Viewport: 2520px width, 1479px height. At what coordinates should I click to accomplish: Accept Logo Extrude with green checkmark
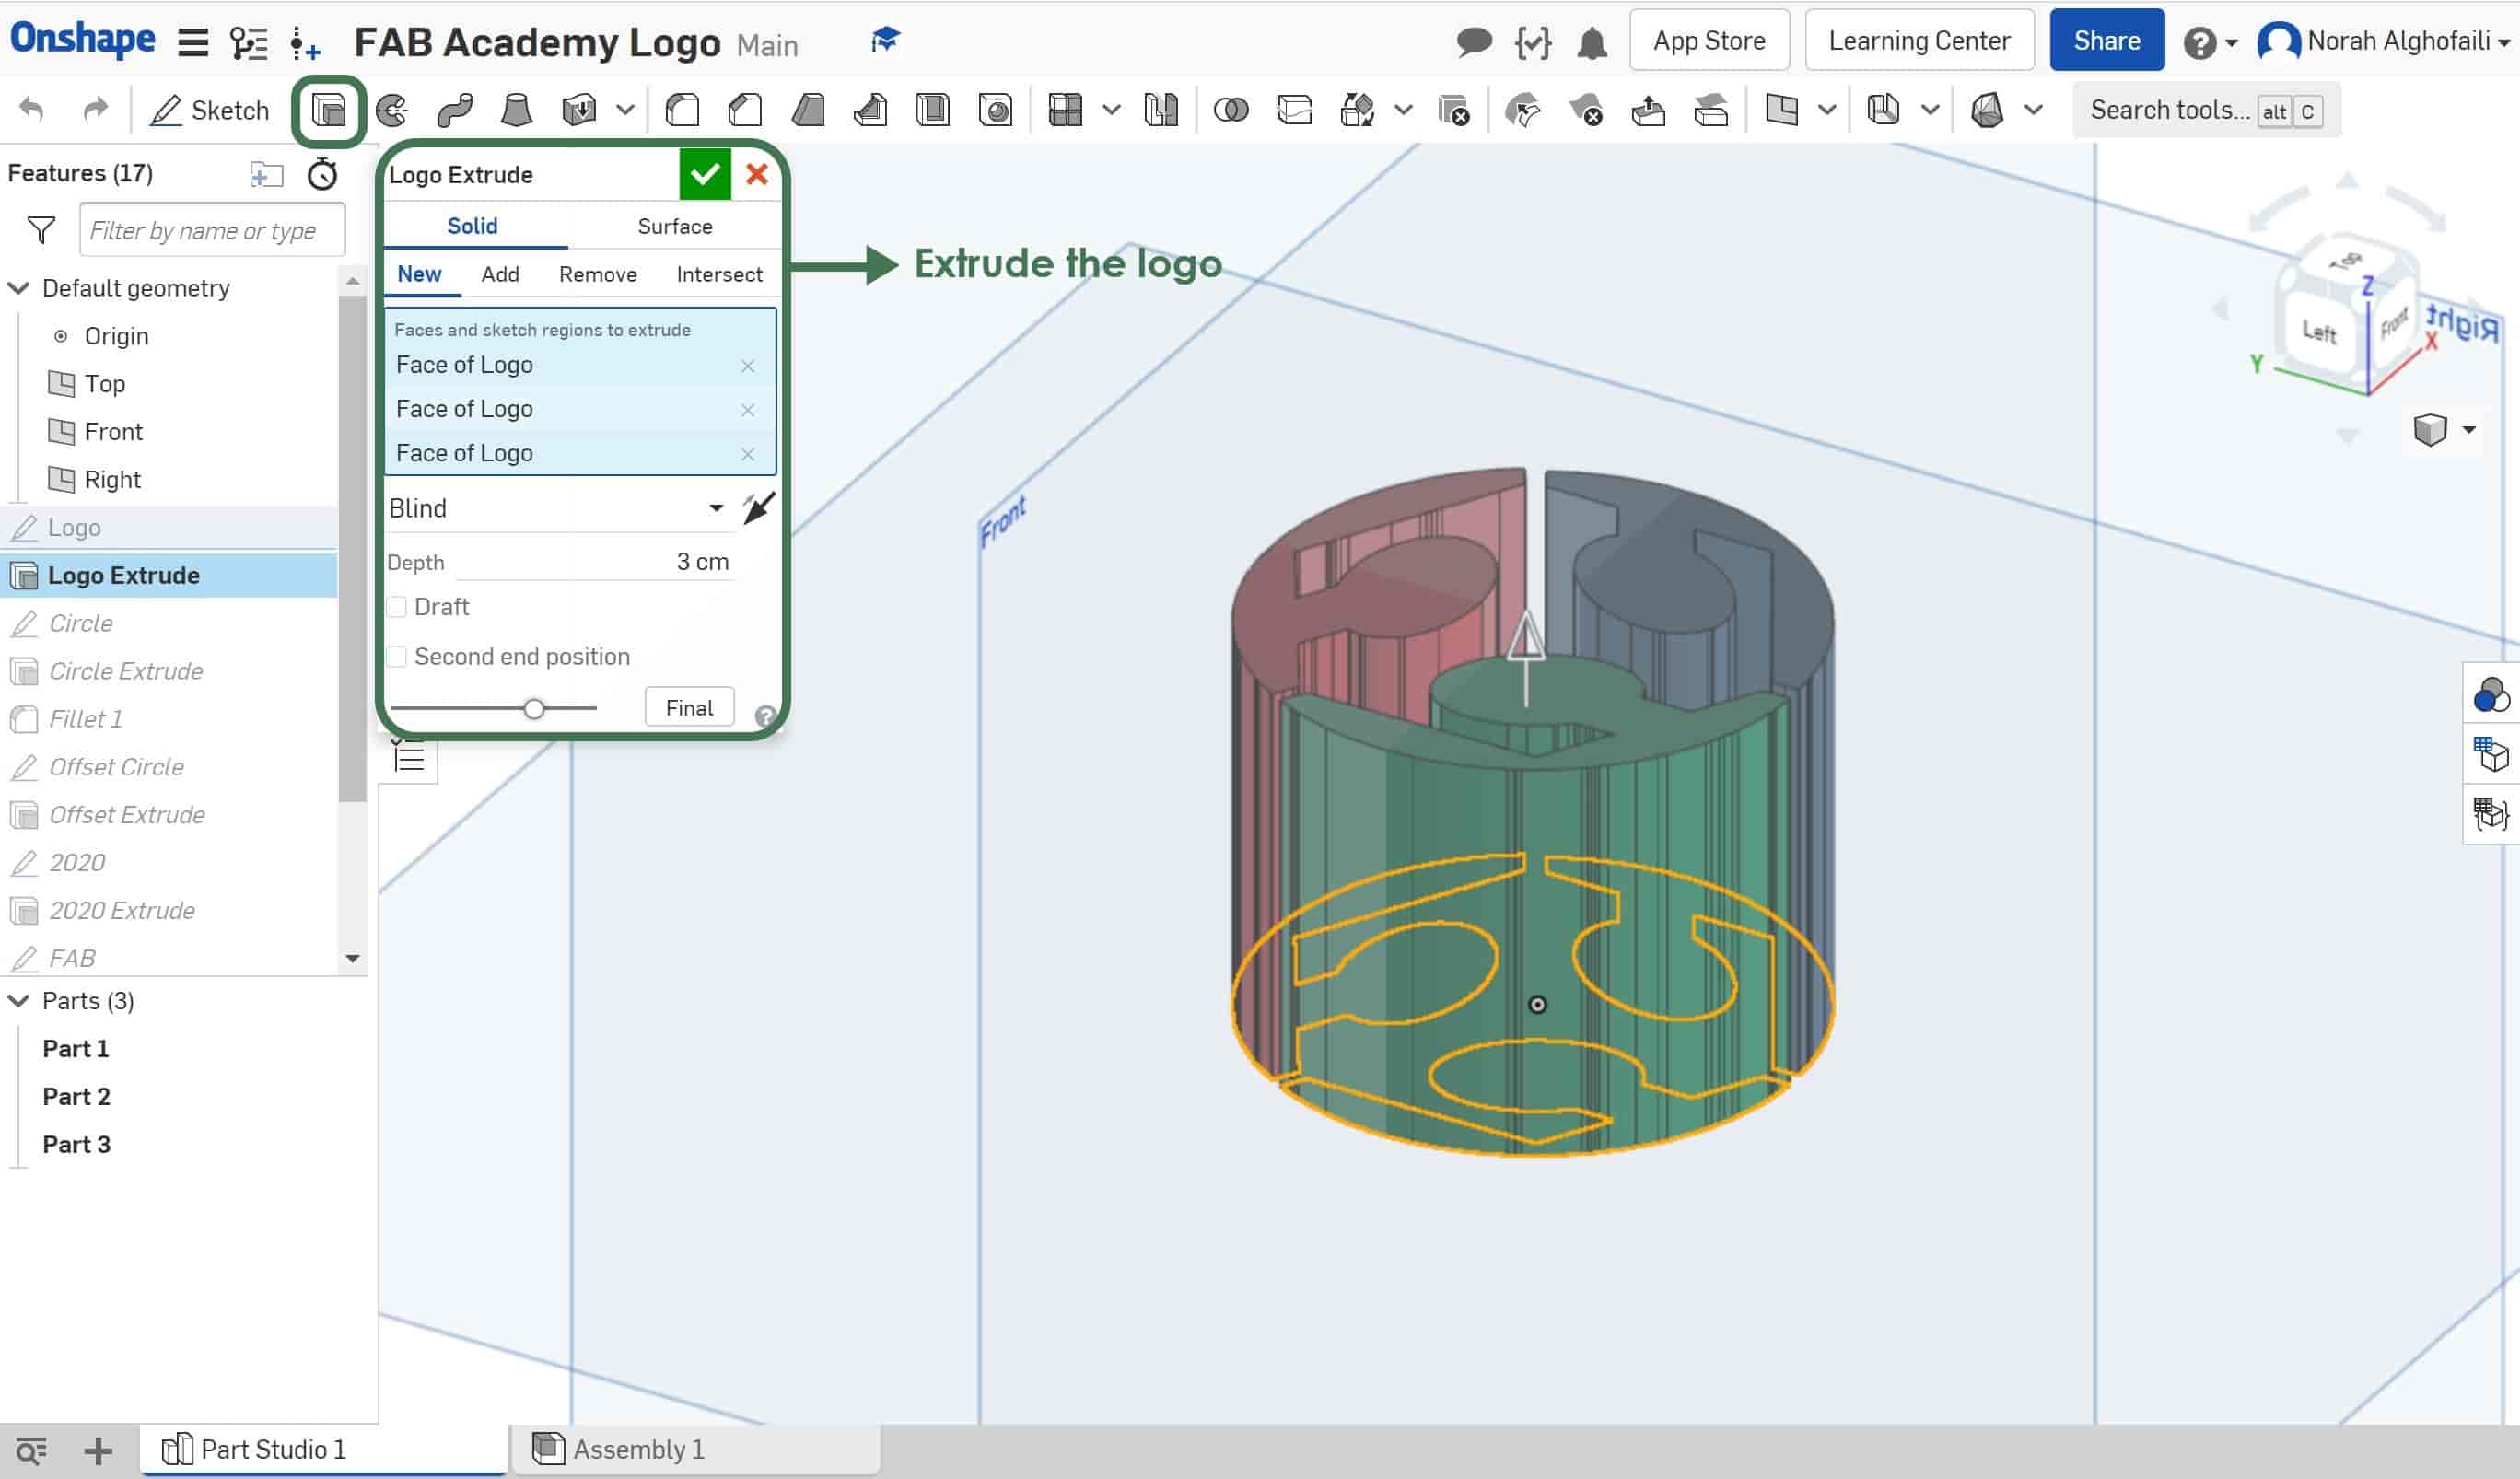pyautogui.click(x=705, y=174)
